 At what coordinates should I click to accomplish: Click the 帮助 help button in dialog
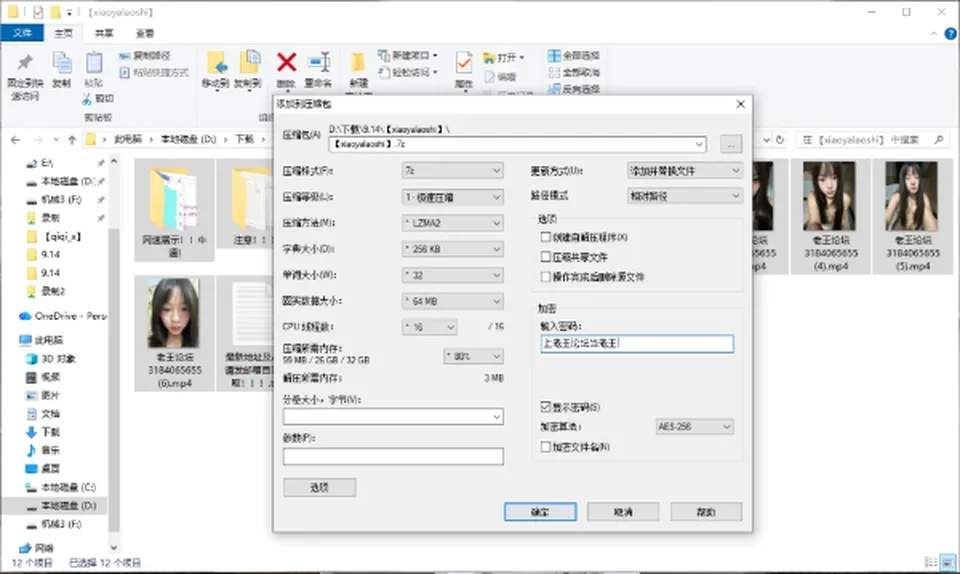point(706,512)
